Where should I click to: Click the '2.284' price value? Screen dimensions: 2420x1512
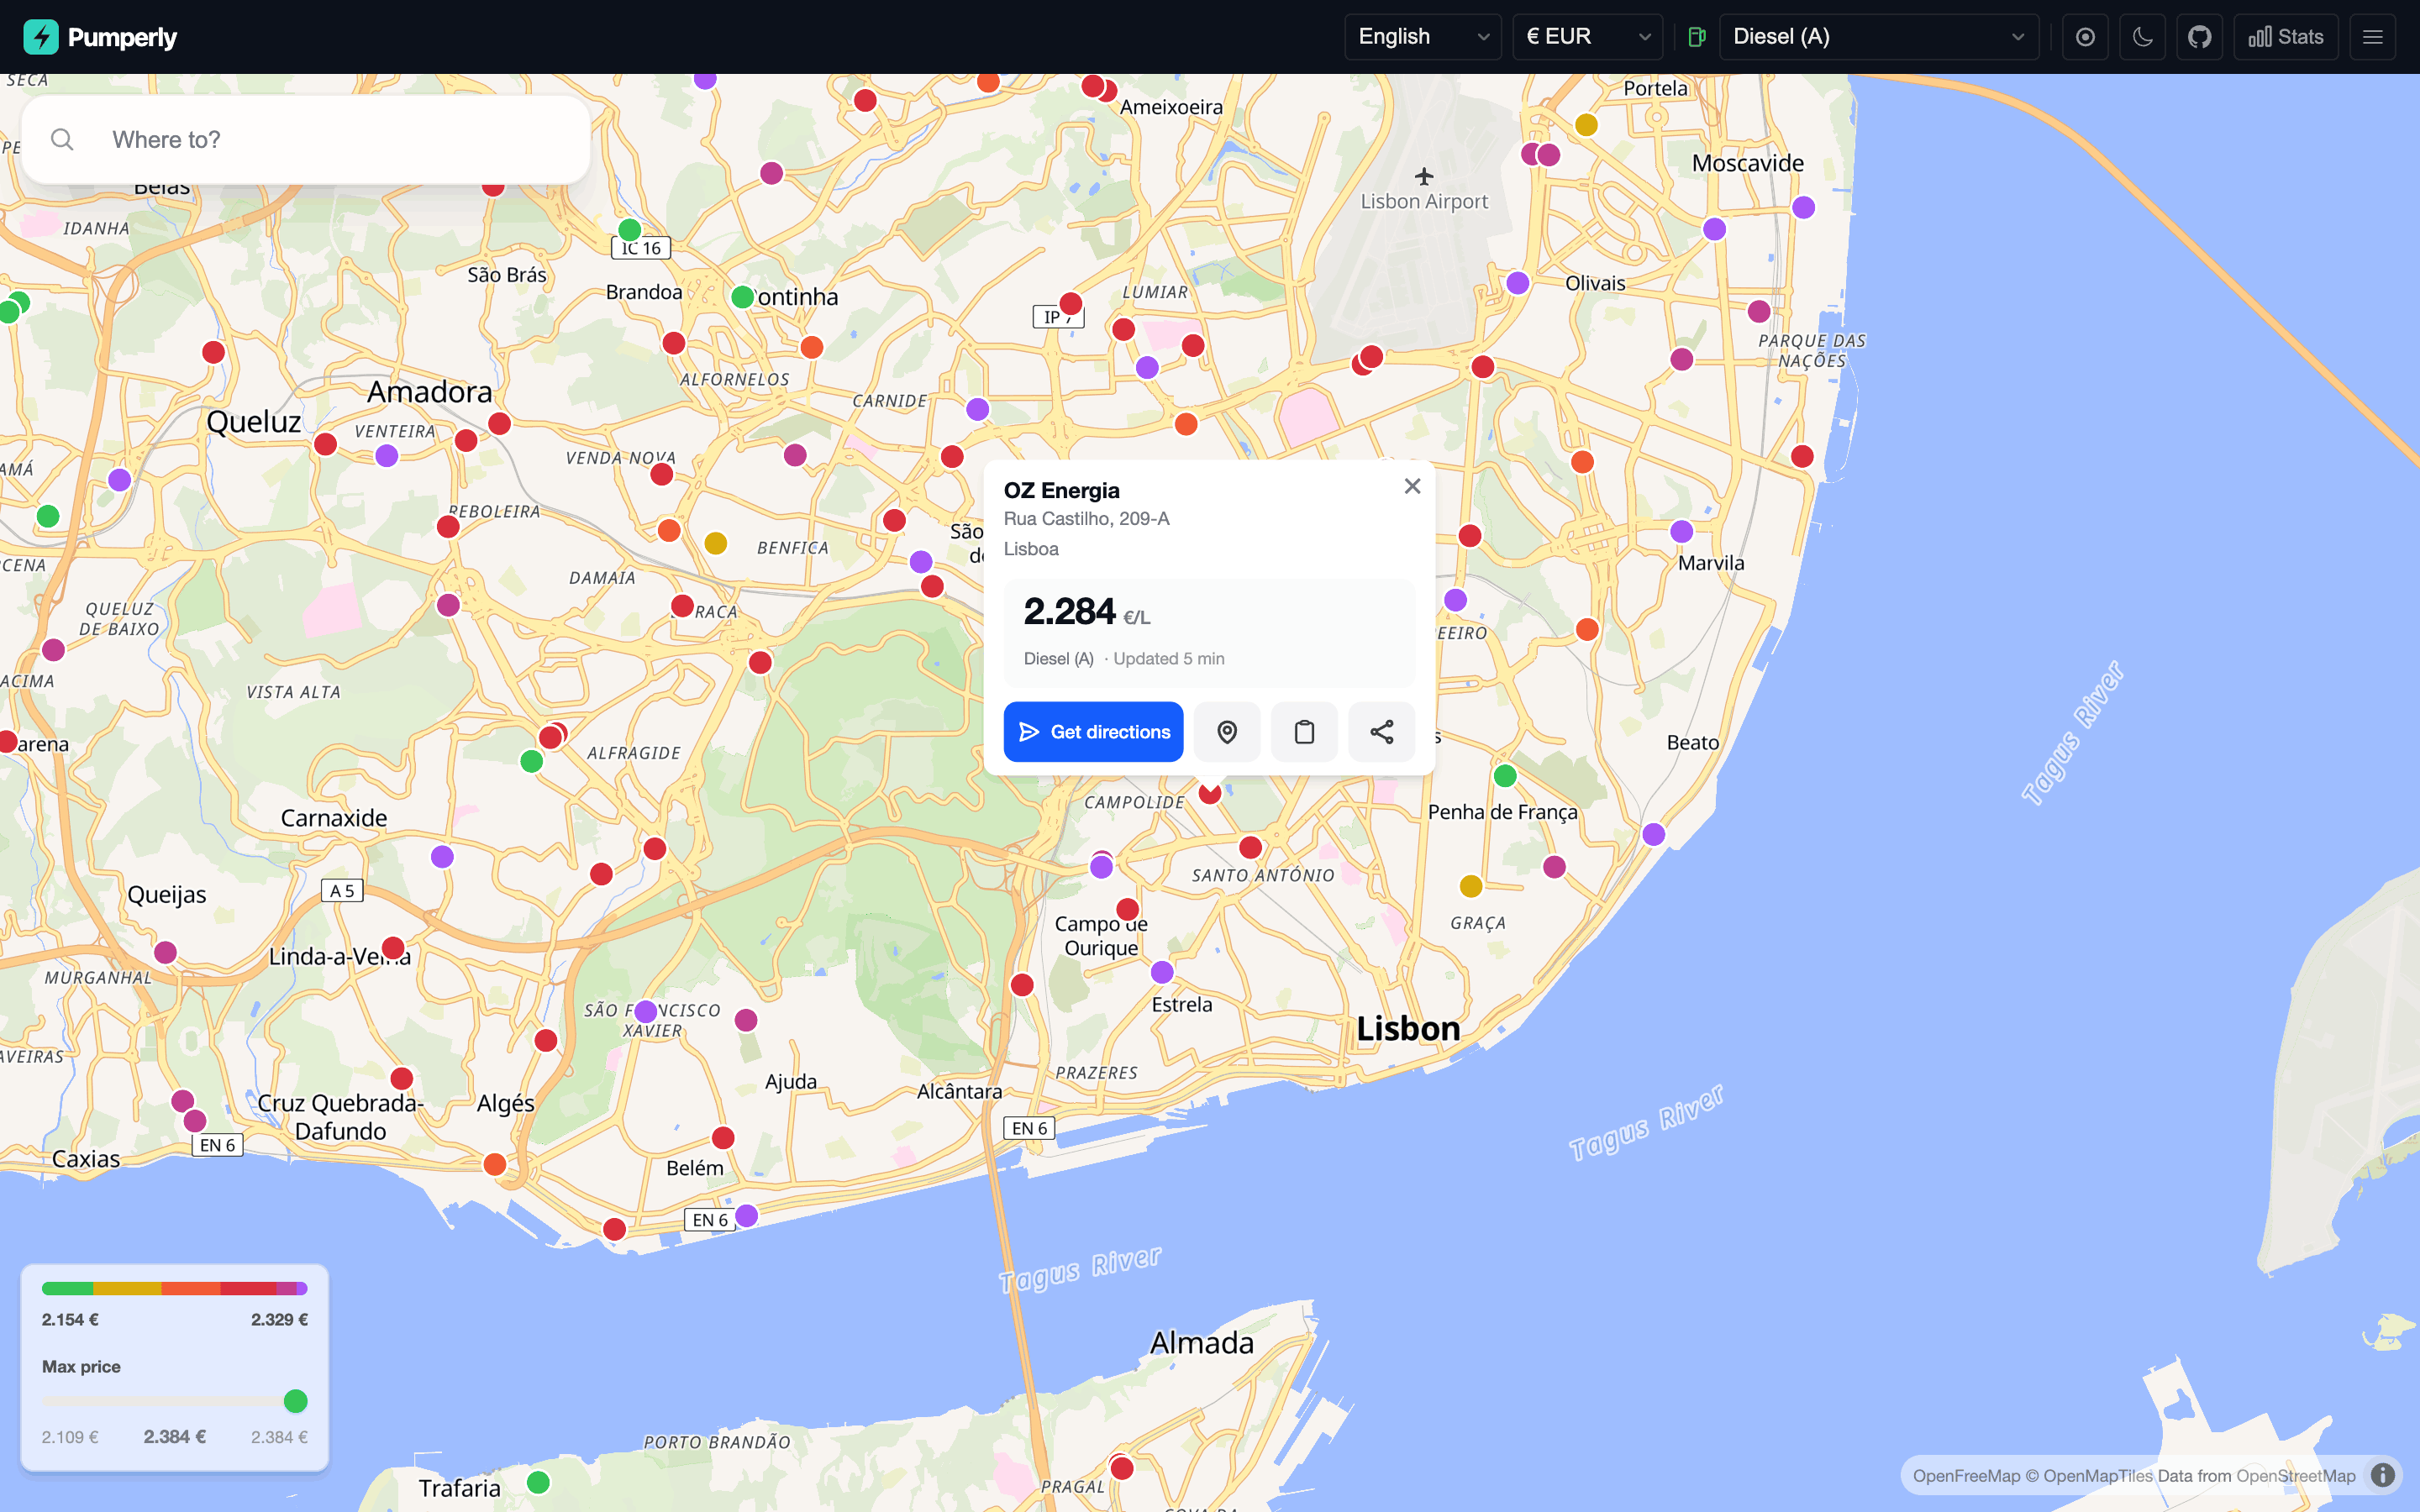pyautogui.click(x=1069, y=611)
